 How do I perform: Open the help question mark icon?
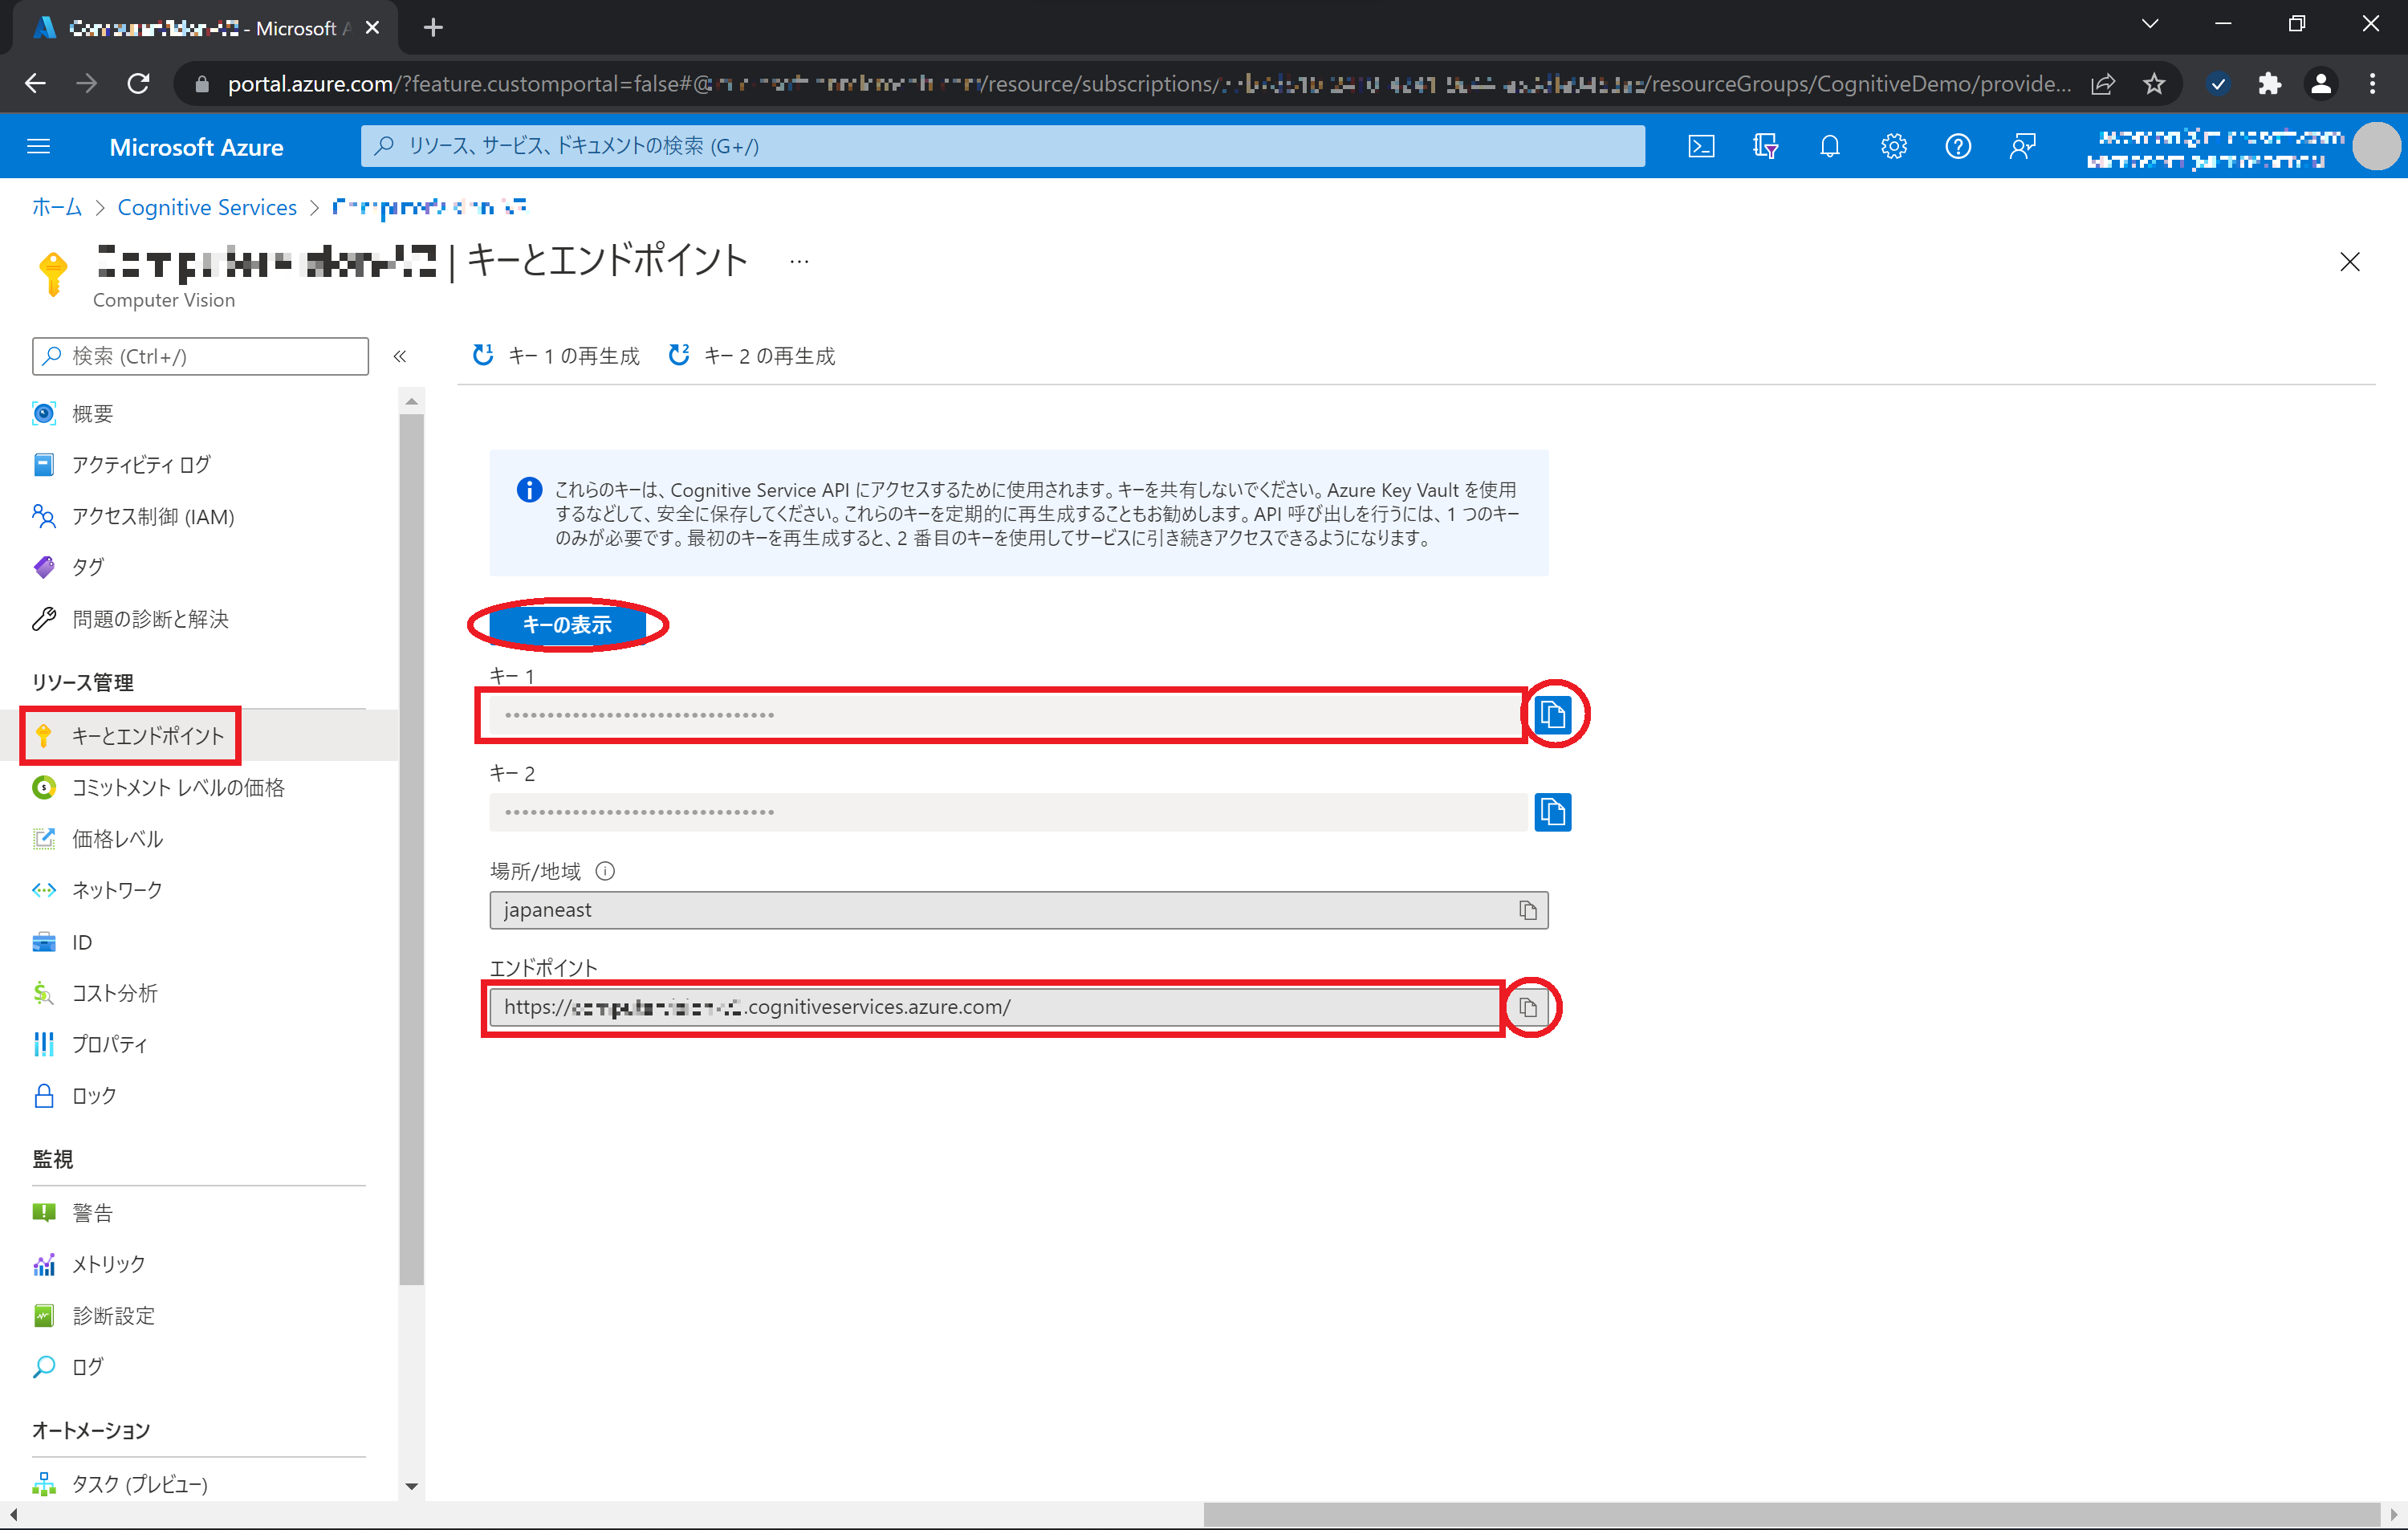click(x=1957, y=146)
